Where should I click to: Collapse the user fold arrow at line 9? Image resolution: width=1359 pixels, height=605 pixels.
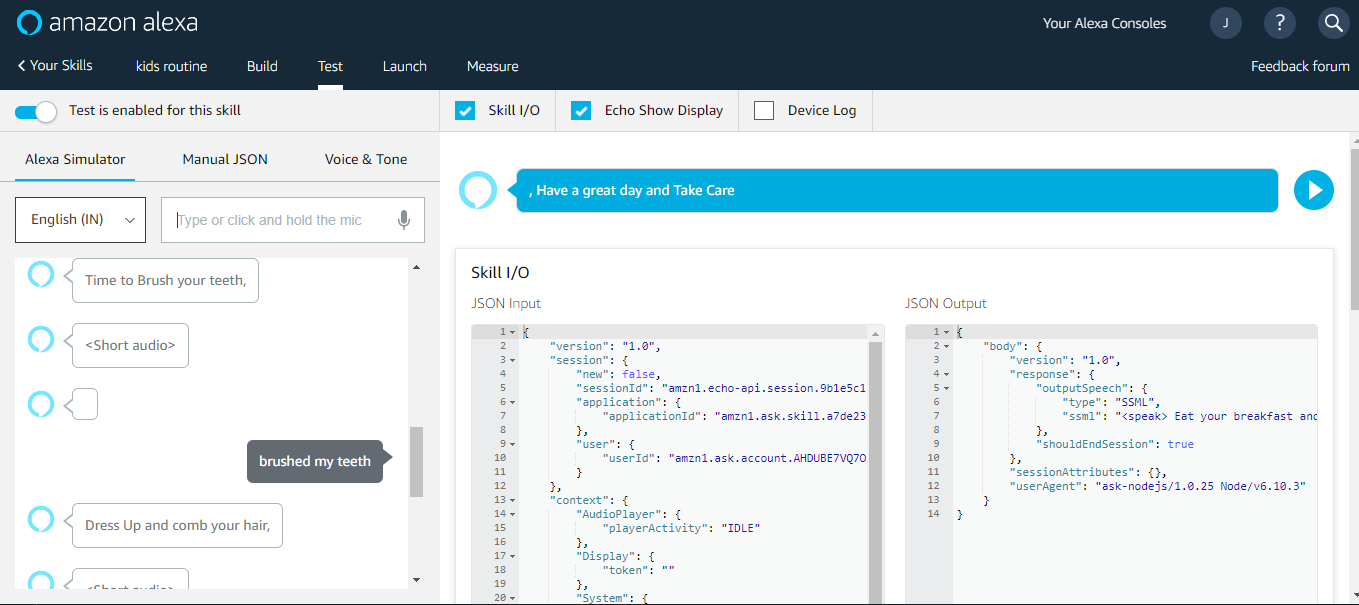[513, 444]
